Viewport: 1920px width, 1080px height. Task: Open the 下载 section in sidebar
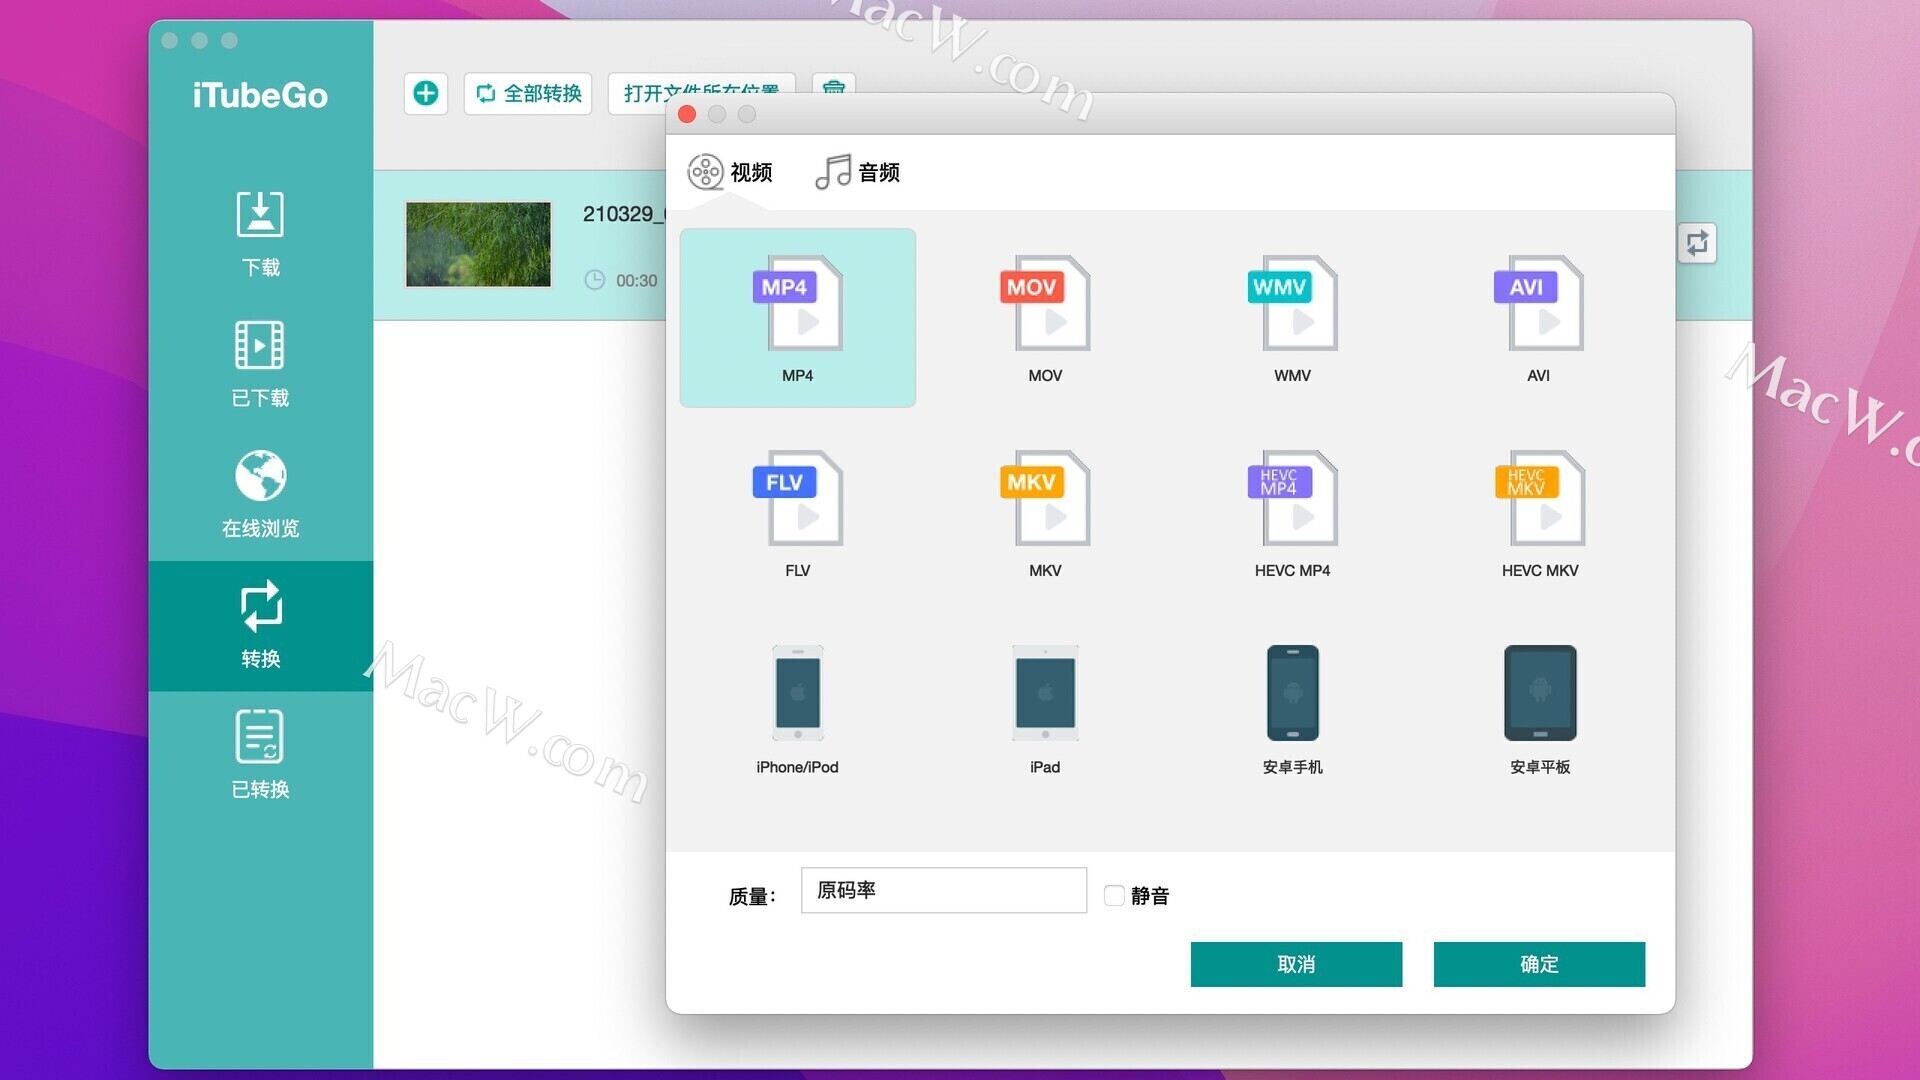click(x=260, y=234)
